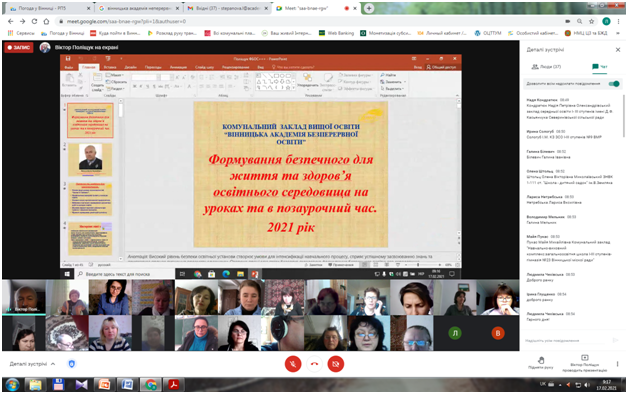This screenshot has height=394, width=628.
Task: Open the Windows Start orb
Action: pos(12,385)
